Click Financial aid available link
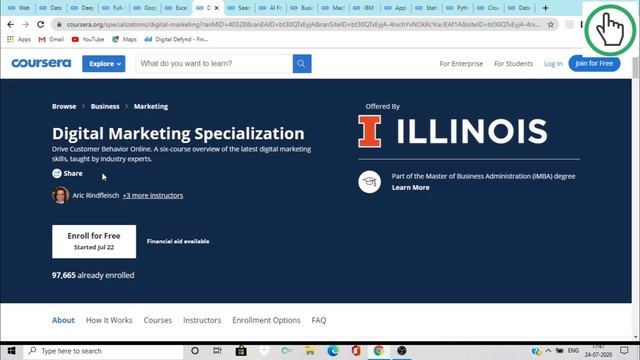The width and height of the screenshot is (640, 360). 178,241
